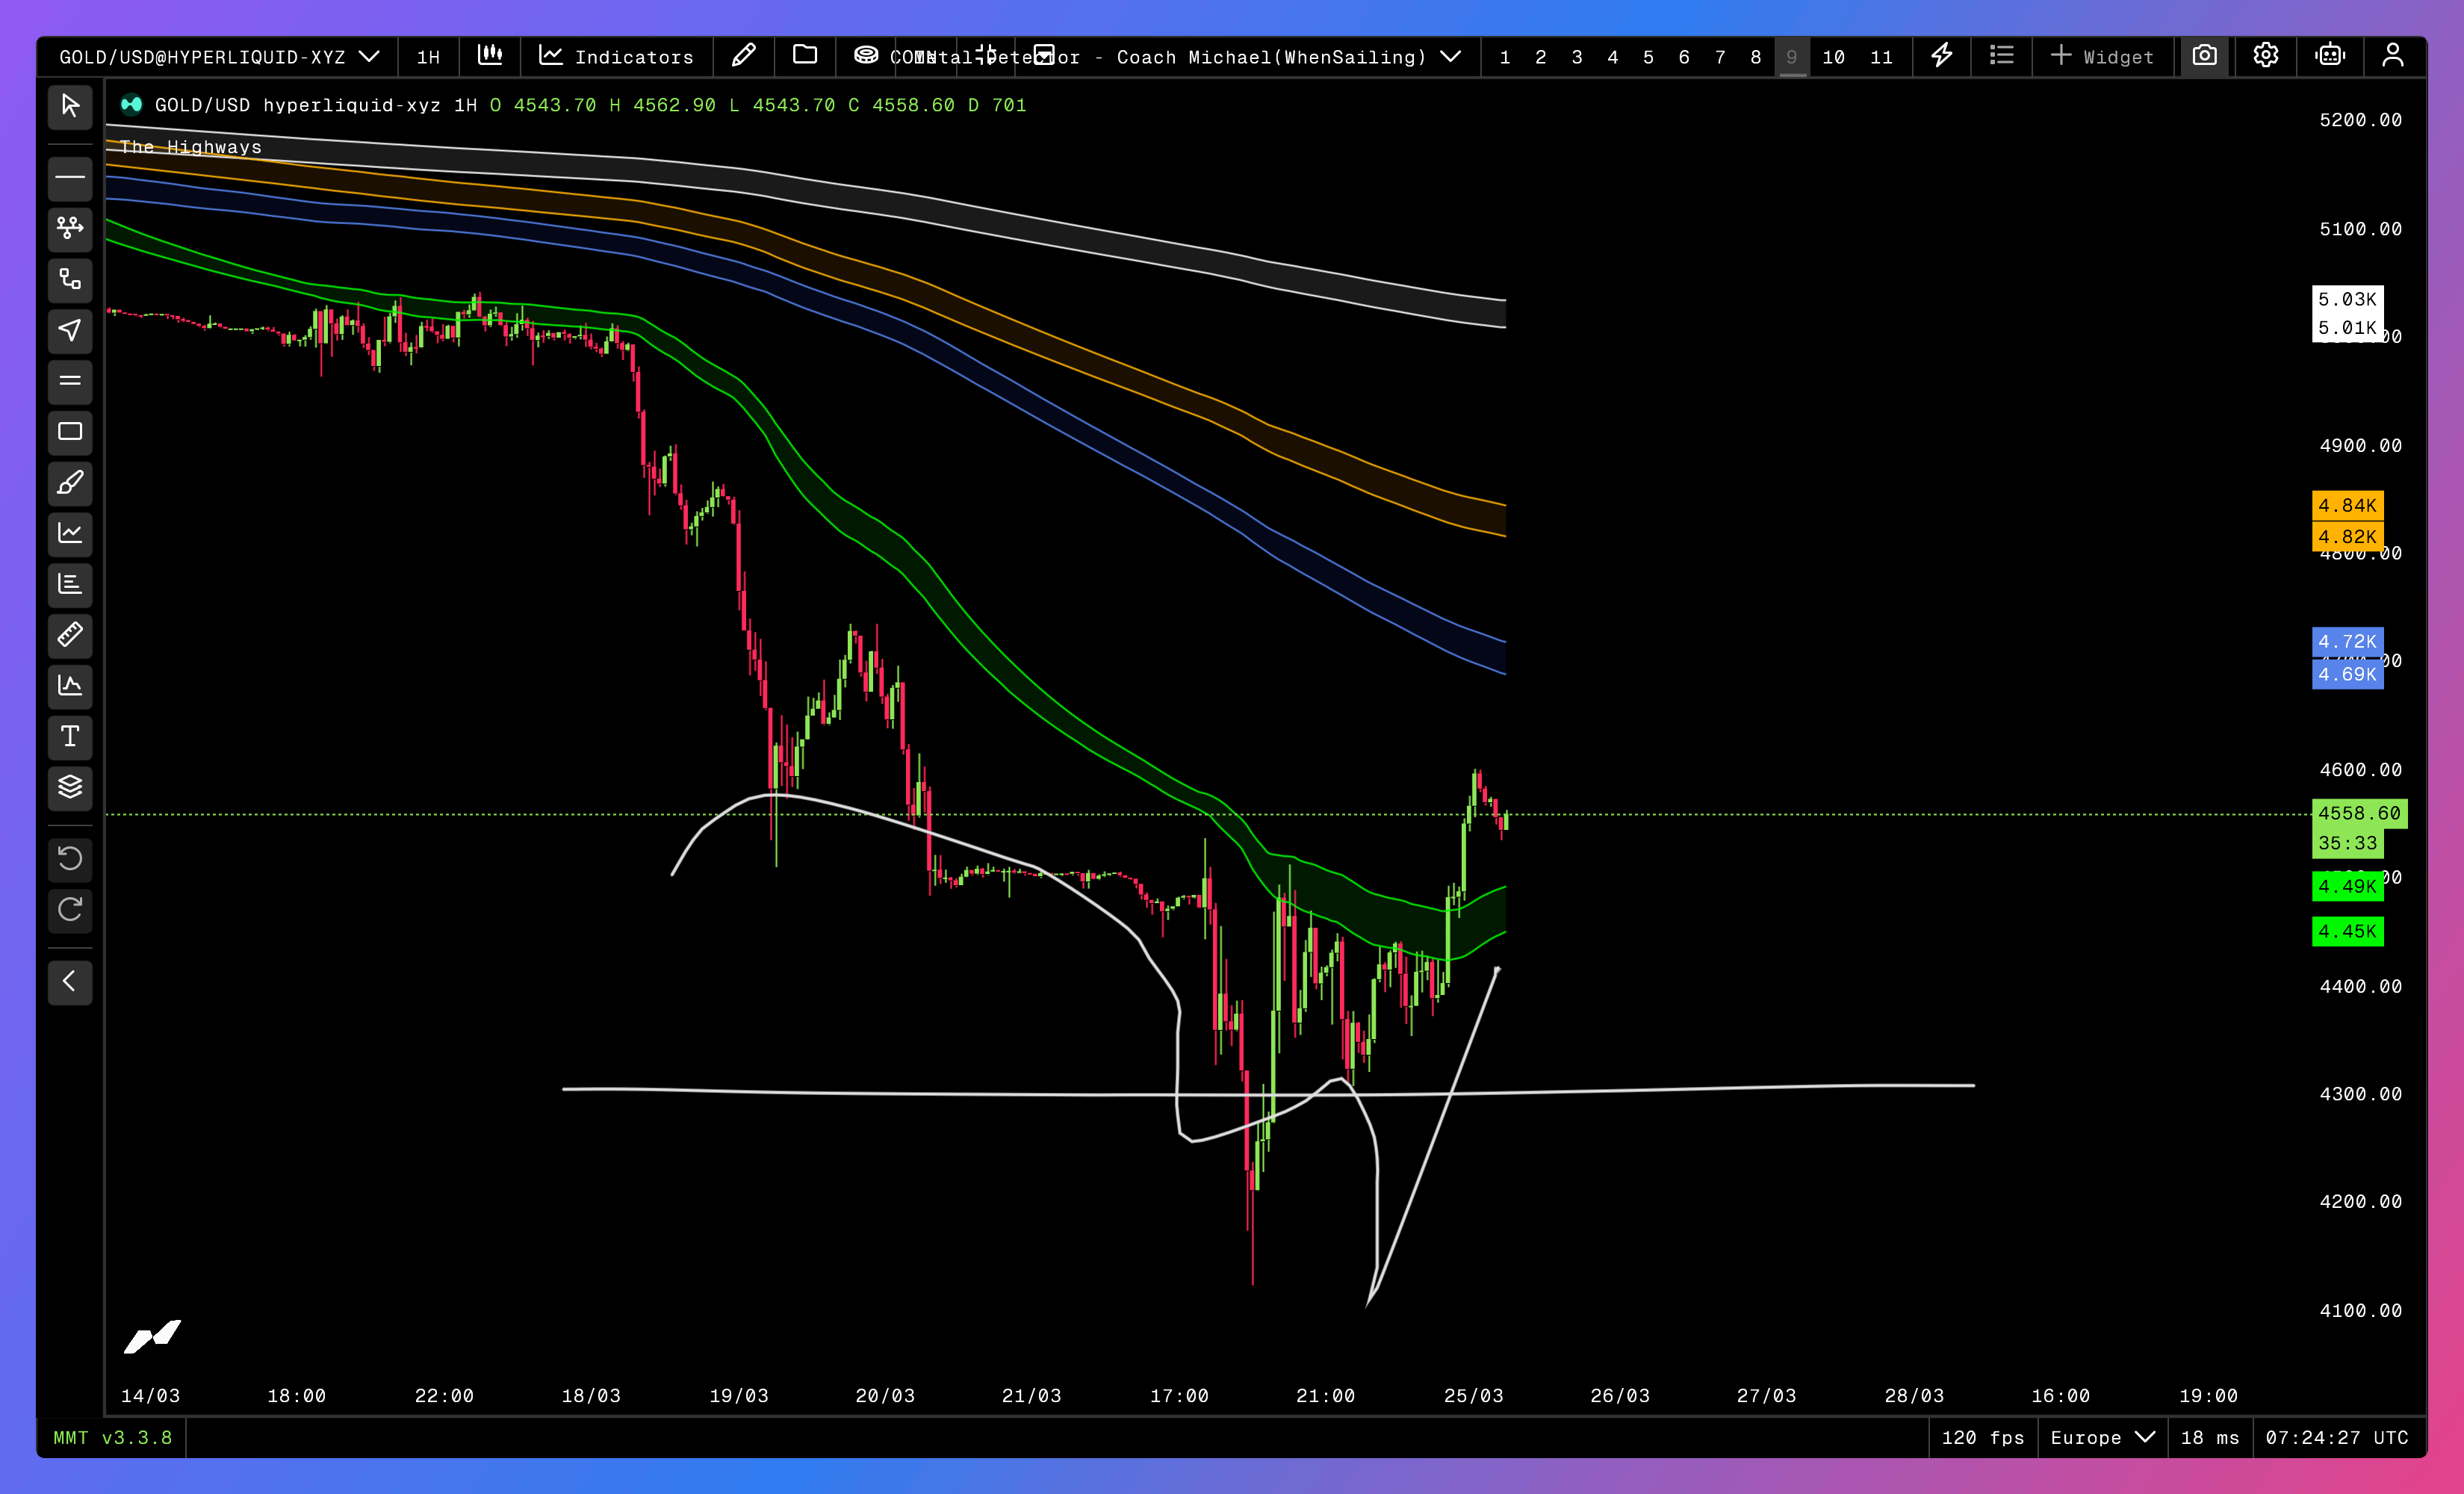Select the rectangle shape tool
This screenshot has width=2464, height=1494.
(70, 432)
